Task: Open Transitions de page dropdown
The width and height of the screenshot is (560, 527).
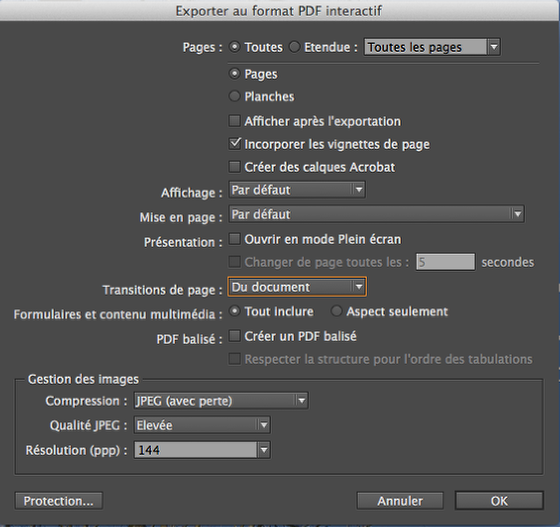Action: [297, 287]
